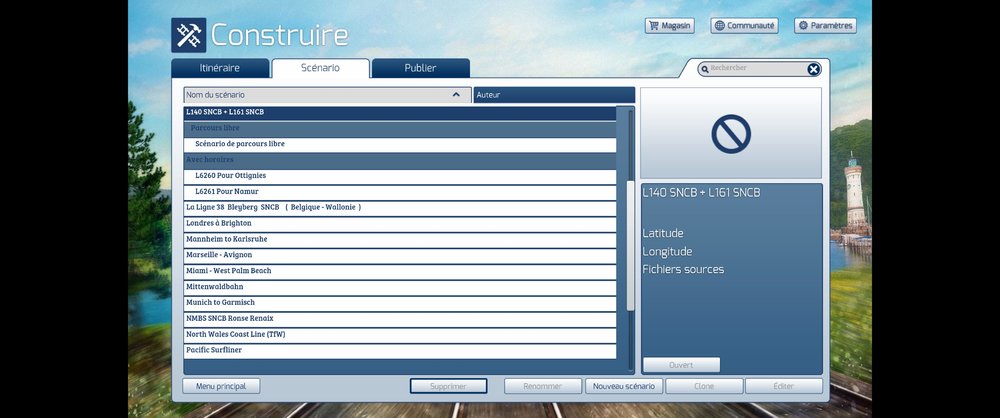Click the Clone button
1000x418 pixels.
pyautogui.click(x=704, y=386)
